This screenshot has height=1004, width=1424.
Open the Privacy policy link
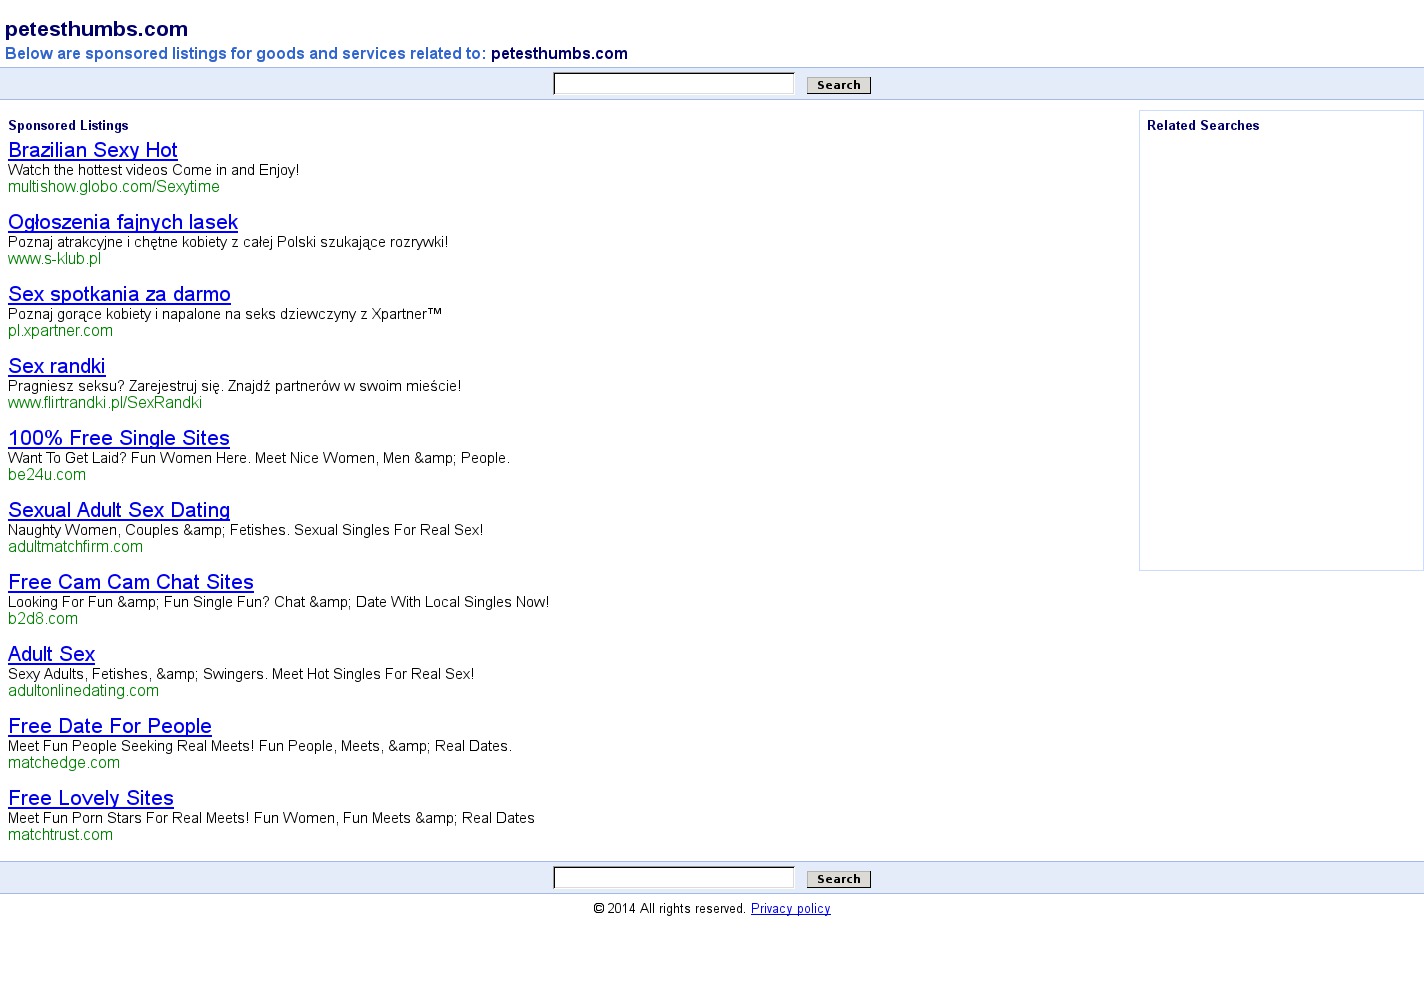click(790, 909)
